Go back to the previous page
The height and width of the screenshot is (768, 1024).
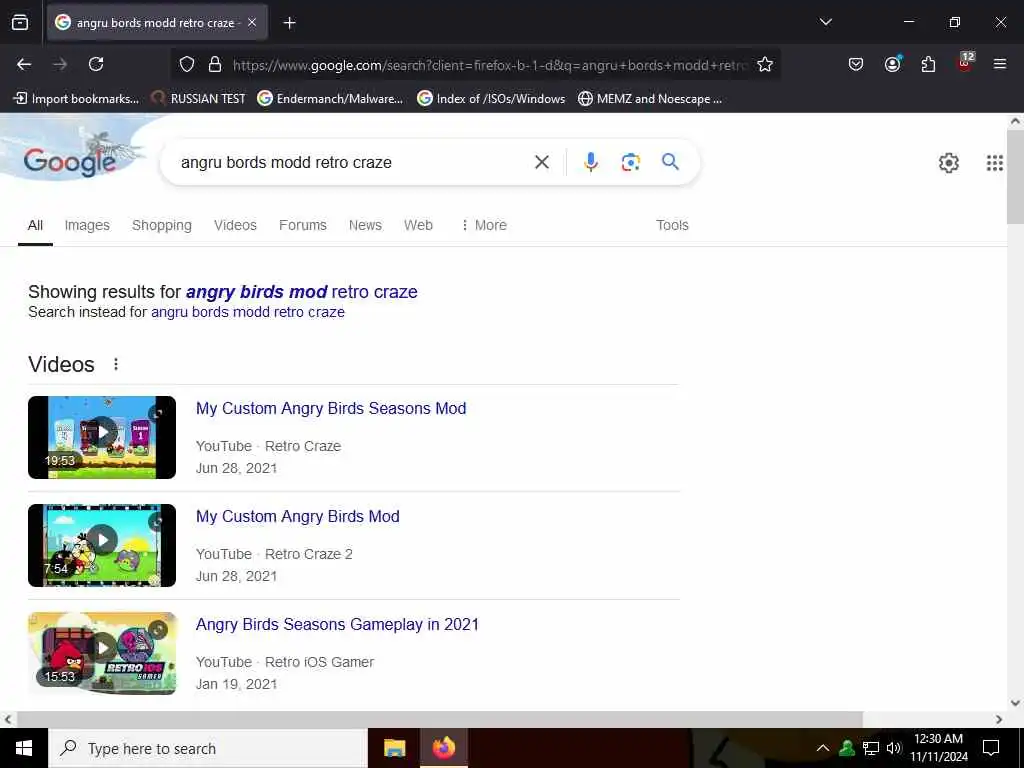24,64
